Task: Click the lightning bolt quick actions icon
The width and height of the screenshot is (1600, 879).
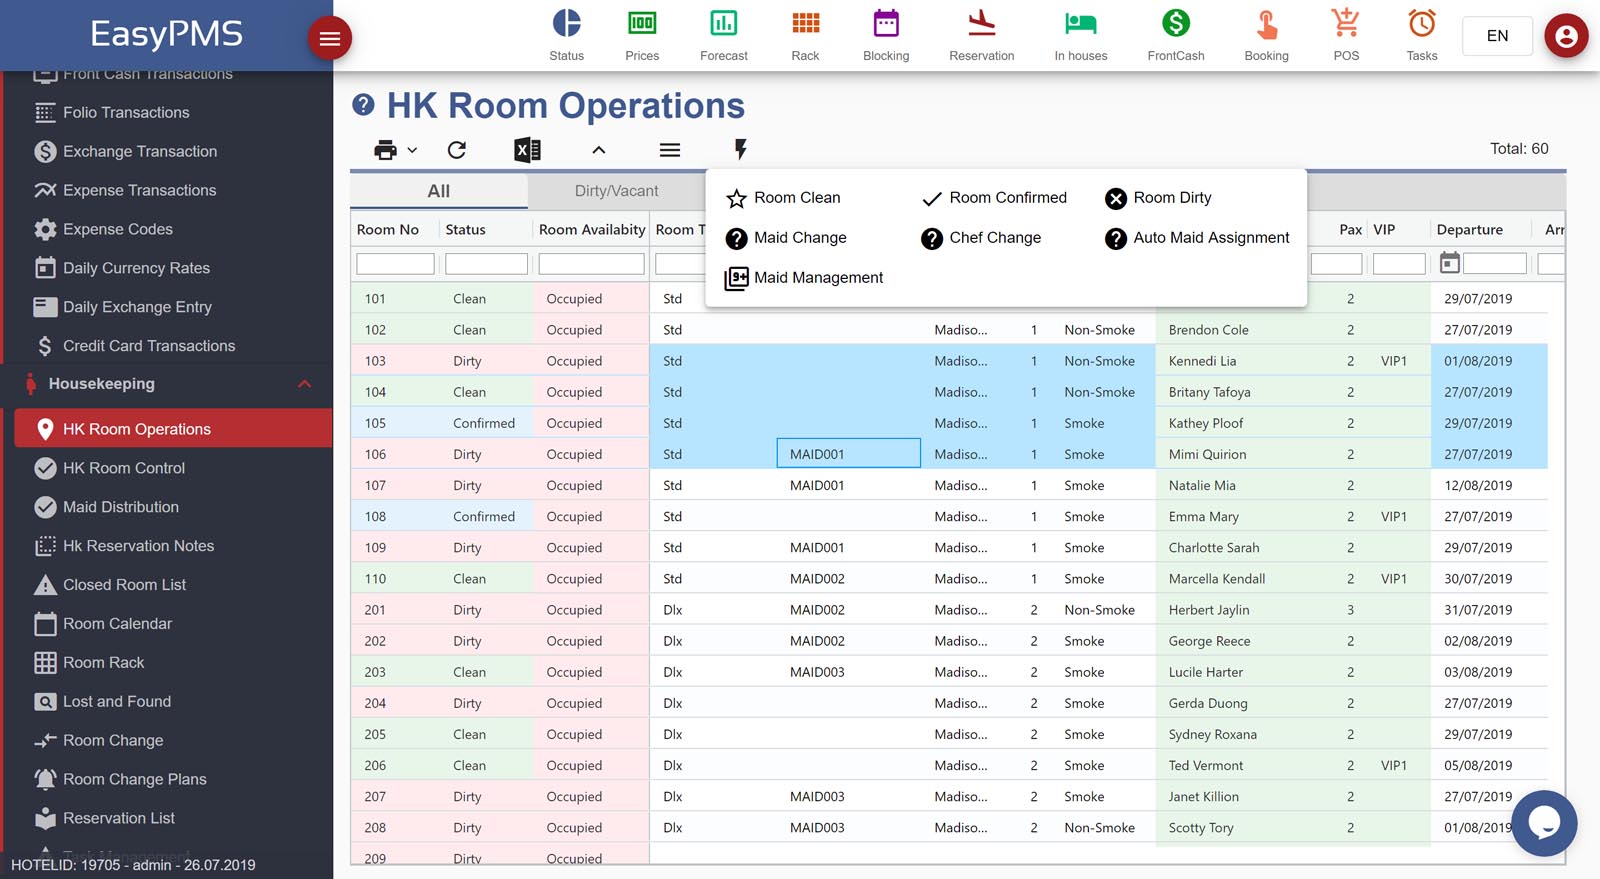Action: pos(740,149)
